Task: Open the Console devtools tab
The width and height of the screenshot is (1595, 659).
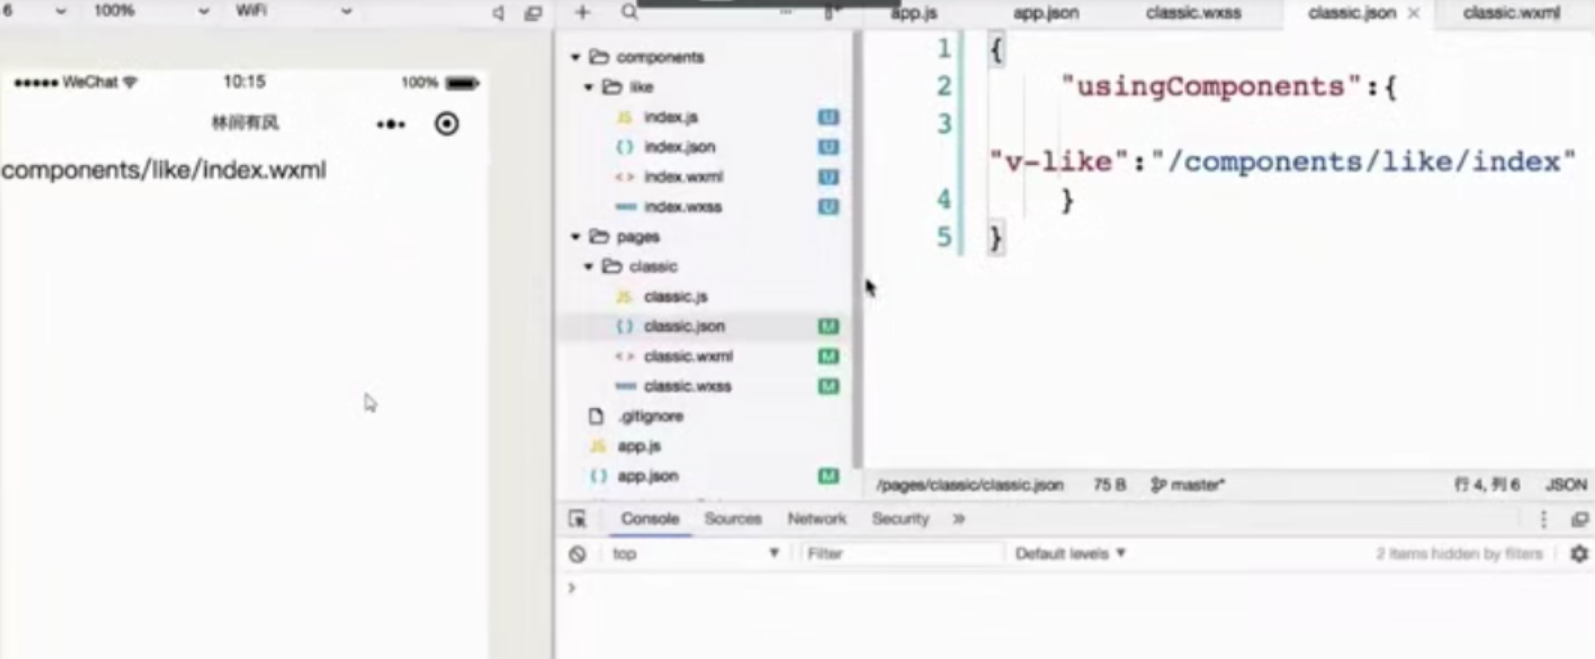Action: [650, 518]
